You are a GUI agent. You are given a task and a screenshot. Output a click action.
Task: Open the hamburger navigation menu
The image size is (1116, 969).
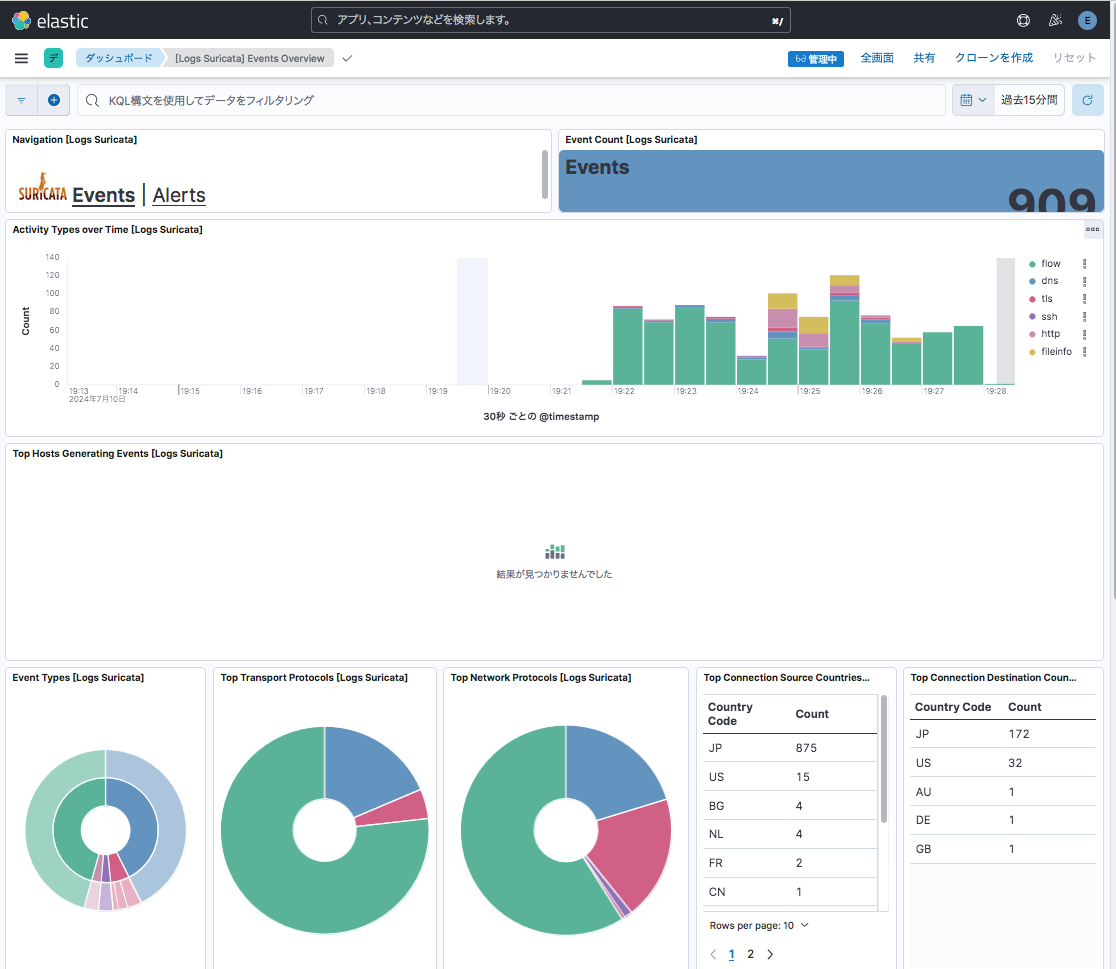(x=21, y=58)
